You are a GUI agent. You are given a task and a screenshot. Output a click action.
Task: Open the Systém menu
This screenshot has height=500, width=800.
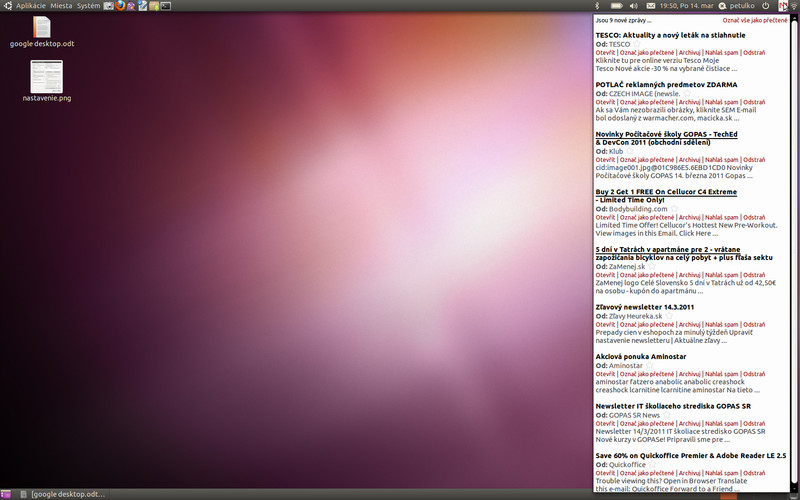pyautogui.click(x=88, y=6)
